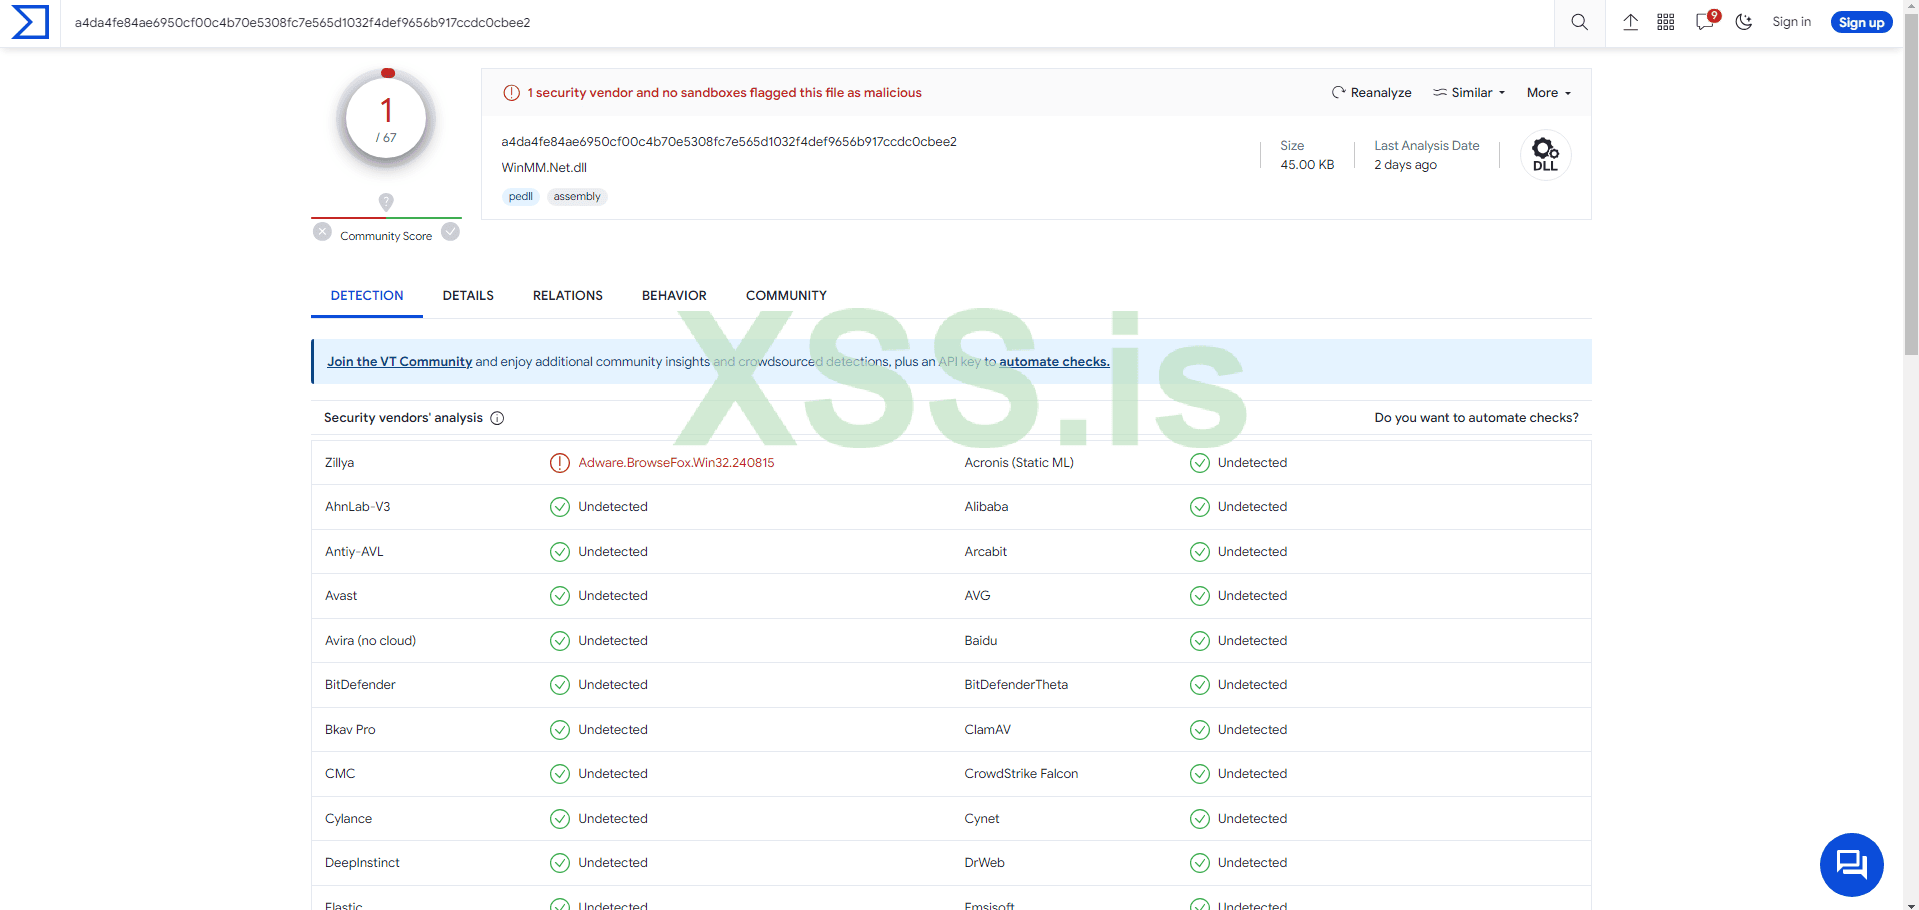
Task: Click the DLL file type icon
Action: (1545, 154)
